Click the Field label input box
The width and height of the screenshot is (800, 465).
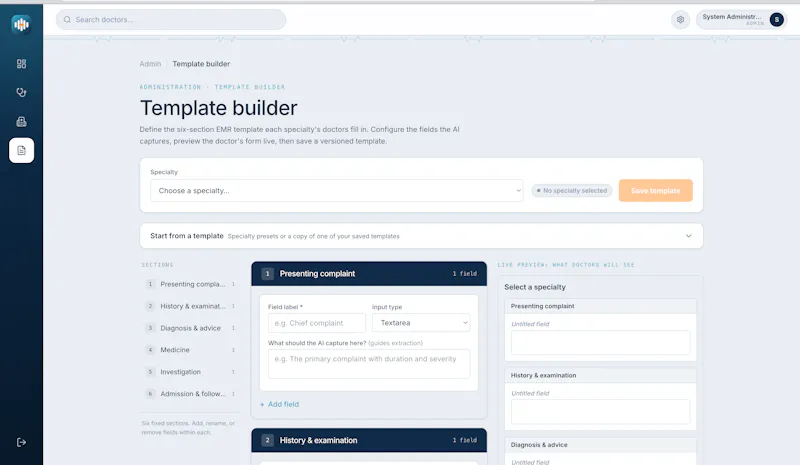[317, 323]
